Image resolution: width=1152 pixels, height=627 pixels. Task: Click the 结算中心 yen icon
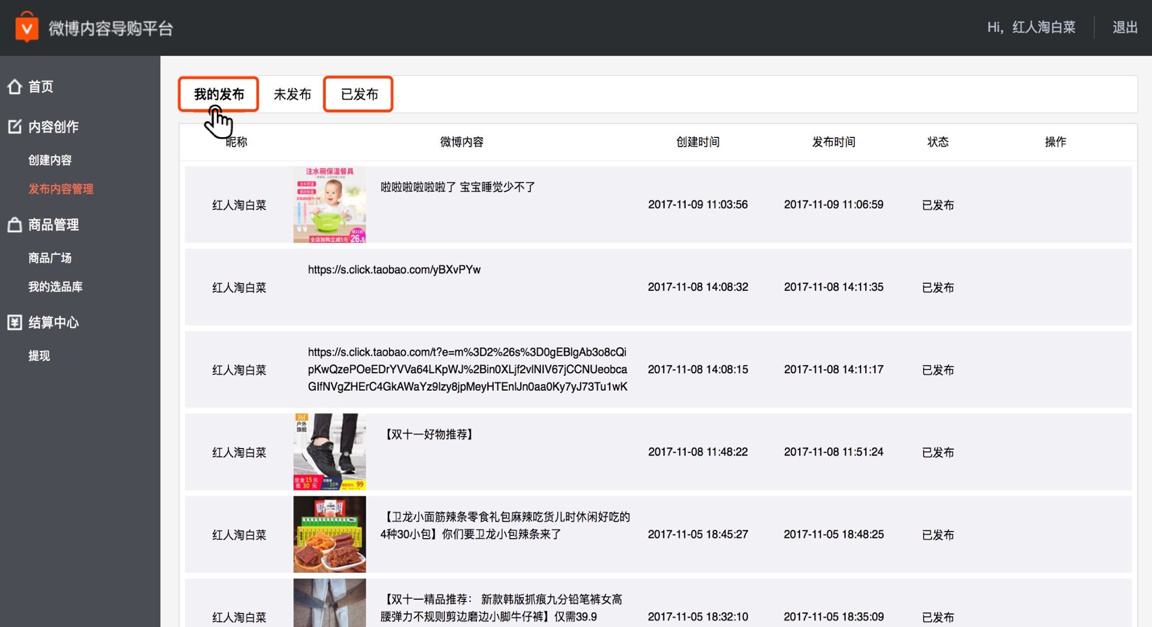pyautogui.click(x=15, y=322)
